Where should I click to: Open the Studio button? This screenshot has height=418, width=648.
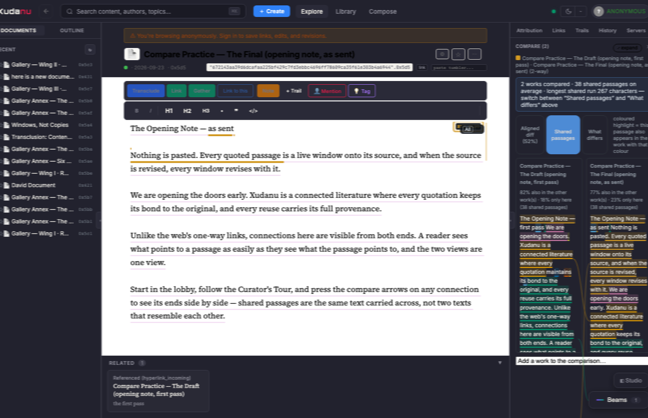[x=631, y=380]
